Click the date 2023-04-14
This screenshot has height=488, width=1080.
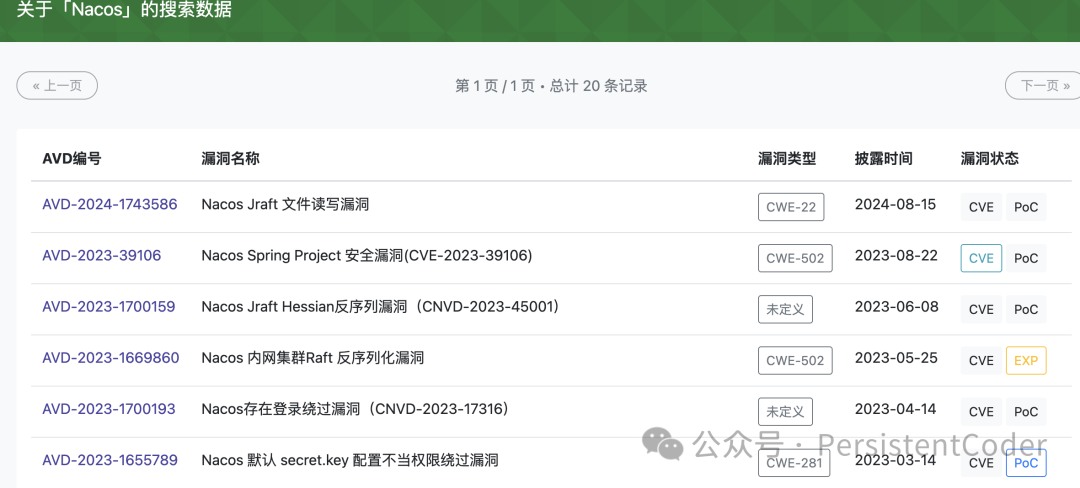pyautogui.click(x=895, y=409)
